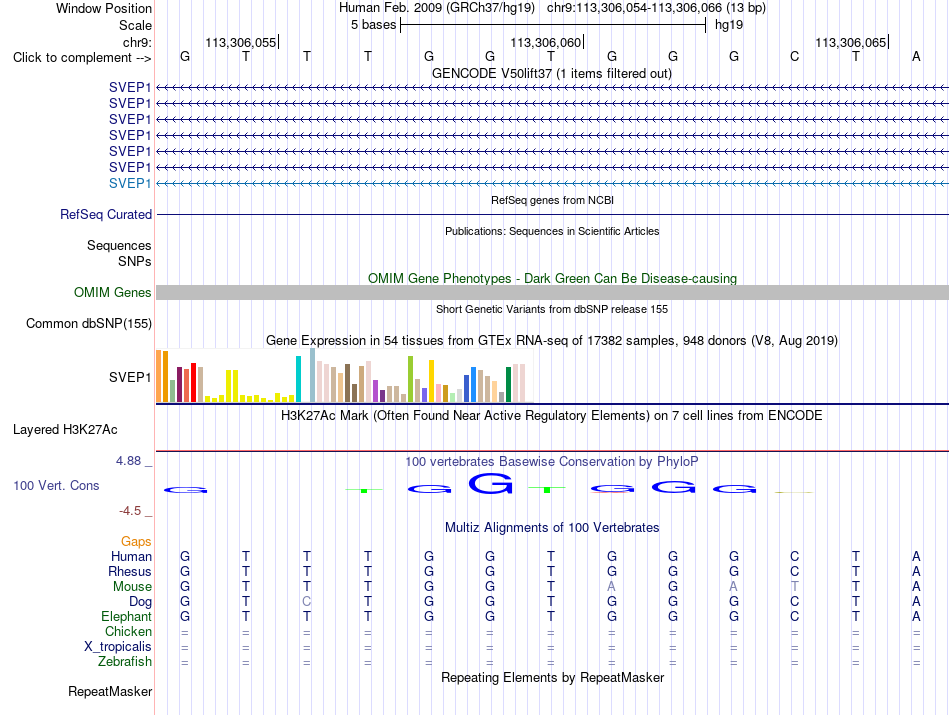Click the 113,306,055 coordinate marker

(241, 42)
